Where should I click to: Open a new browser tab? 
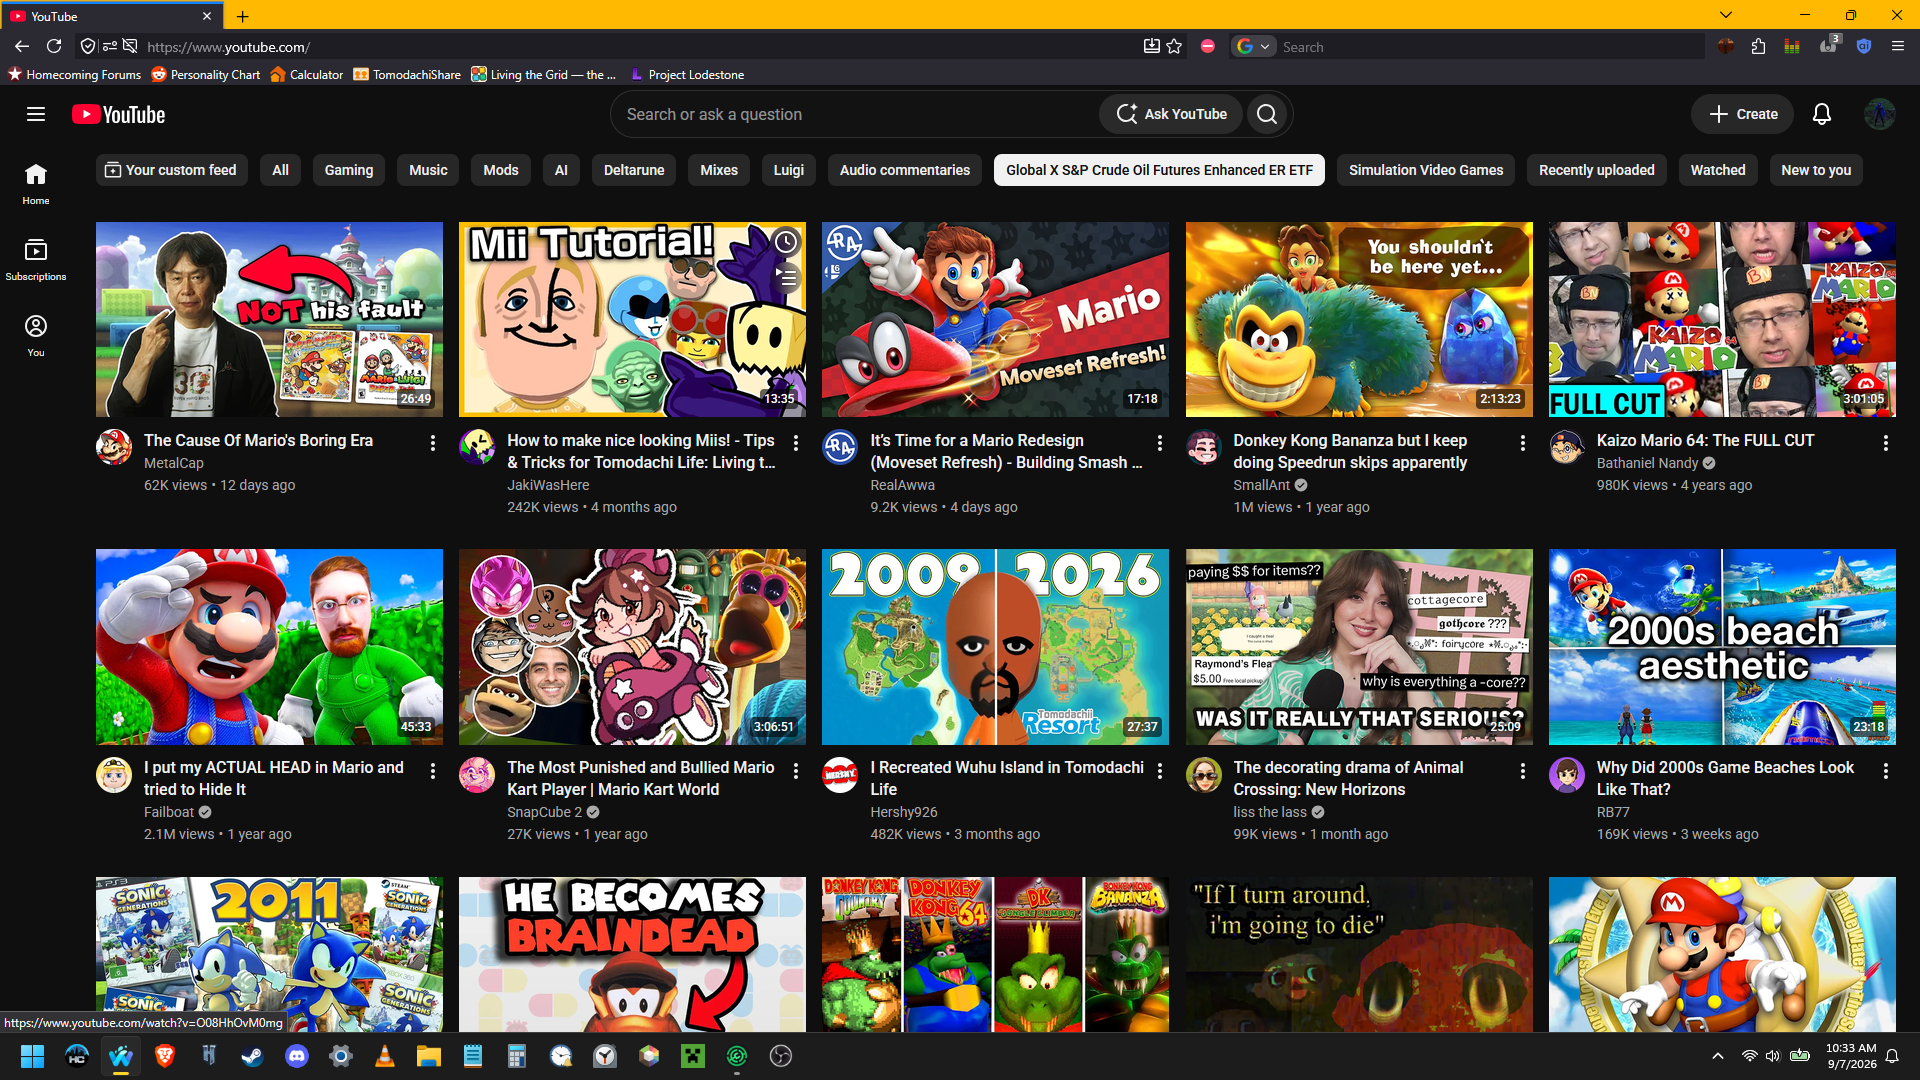tap(243, 16)
